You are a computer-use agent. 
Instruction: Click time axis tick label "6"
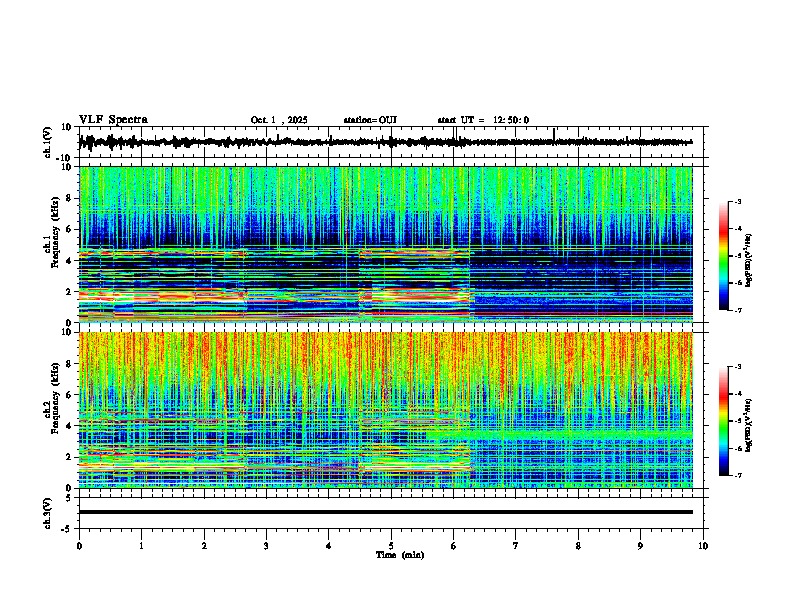[454, 546]
